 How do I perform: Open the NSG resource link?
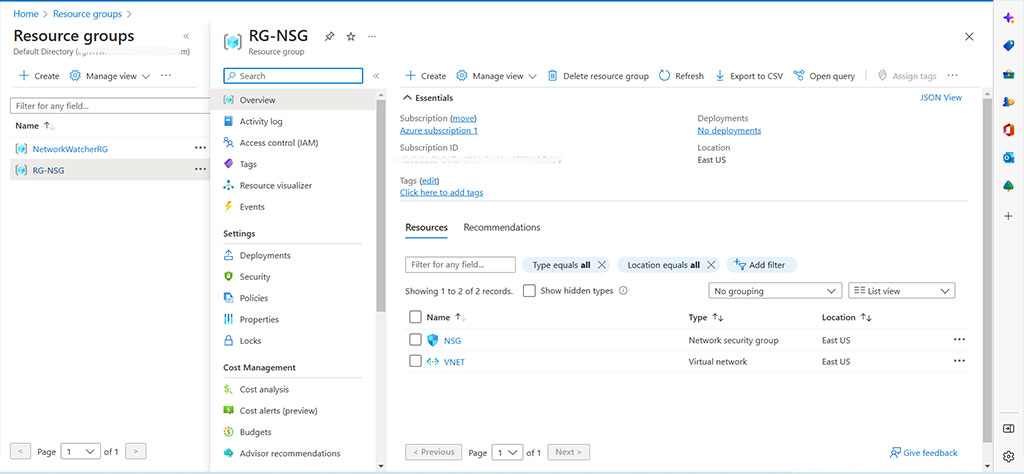click(453, 340)
